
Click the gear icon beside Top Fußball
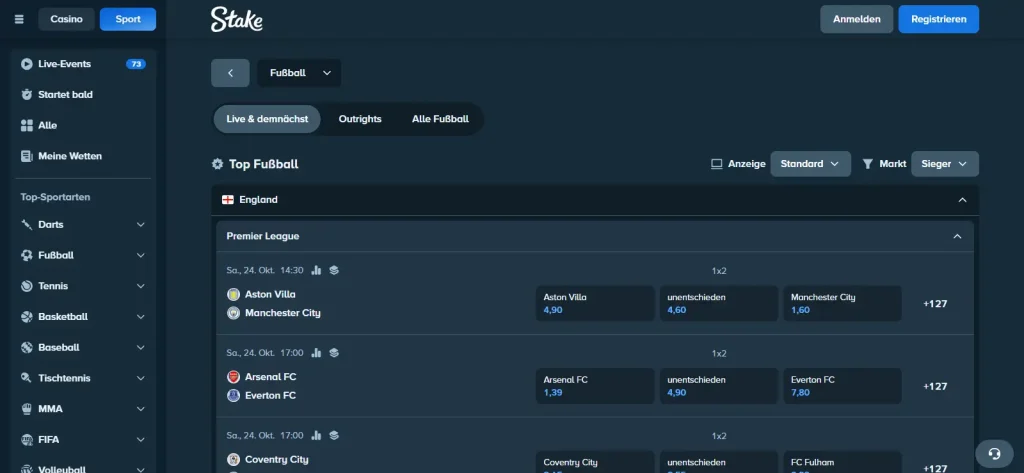(x=217, y=164)
